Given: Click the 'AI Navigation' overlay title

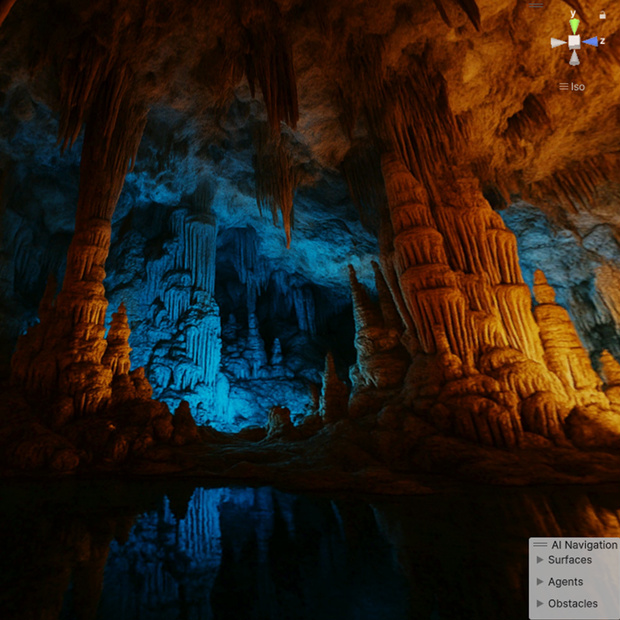Looking at the screenshot, I should (x=584, y=545).
